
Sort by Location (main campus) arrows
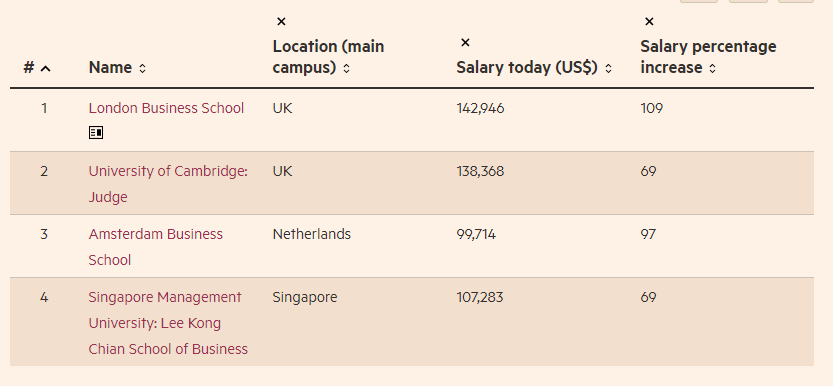(346, 68)
